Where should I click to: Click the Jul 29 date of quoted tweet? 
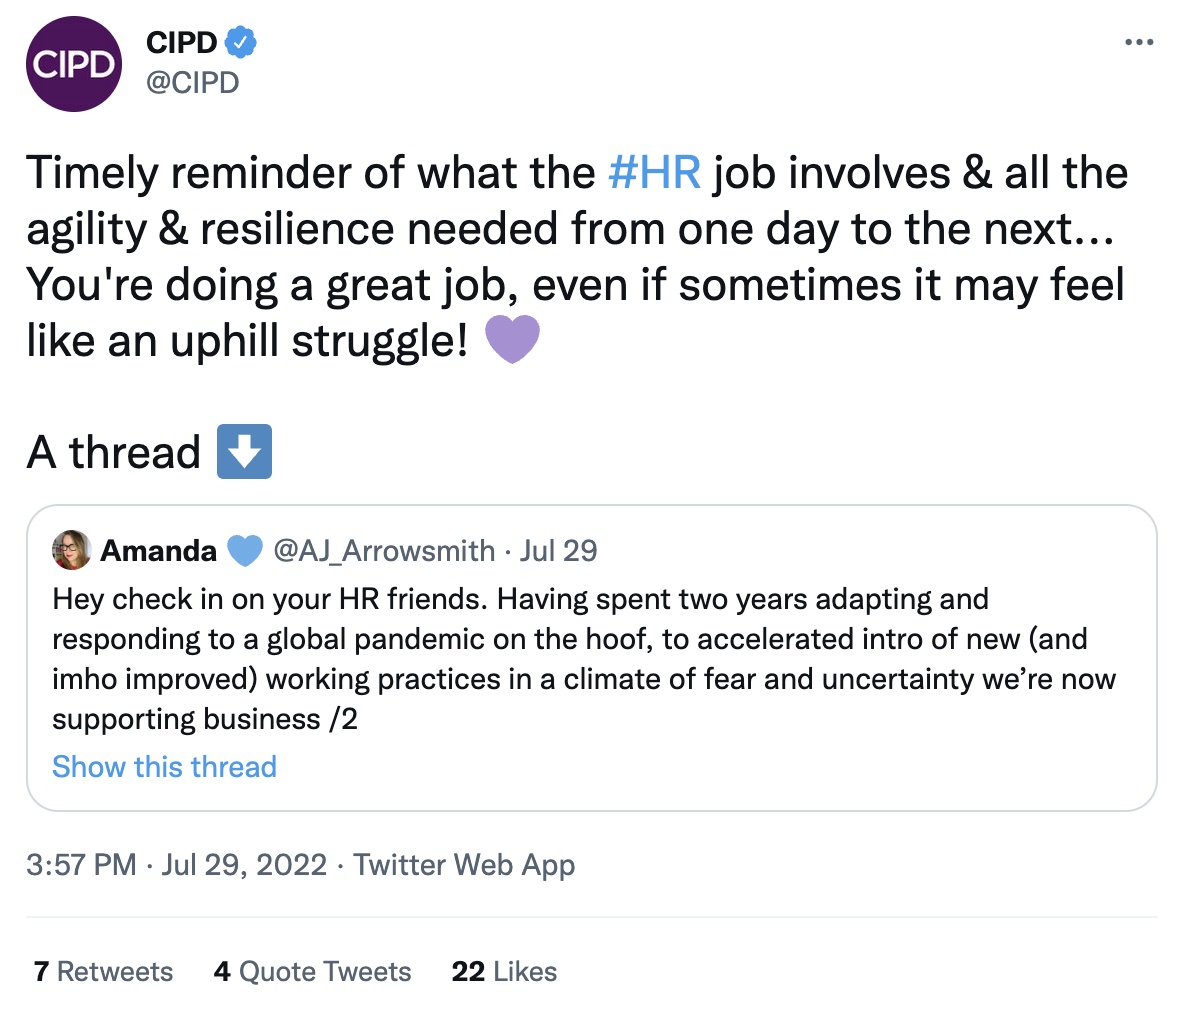(x=558, y=550)
